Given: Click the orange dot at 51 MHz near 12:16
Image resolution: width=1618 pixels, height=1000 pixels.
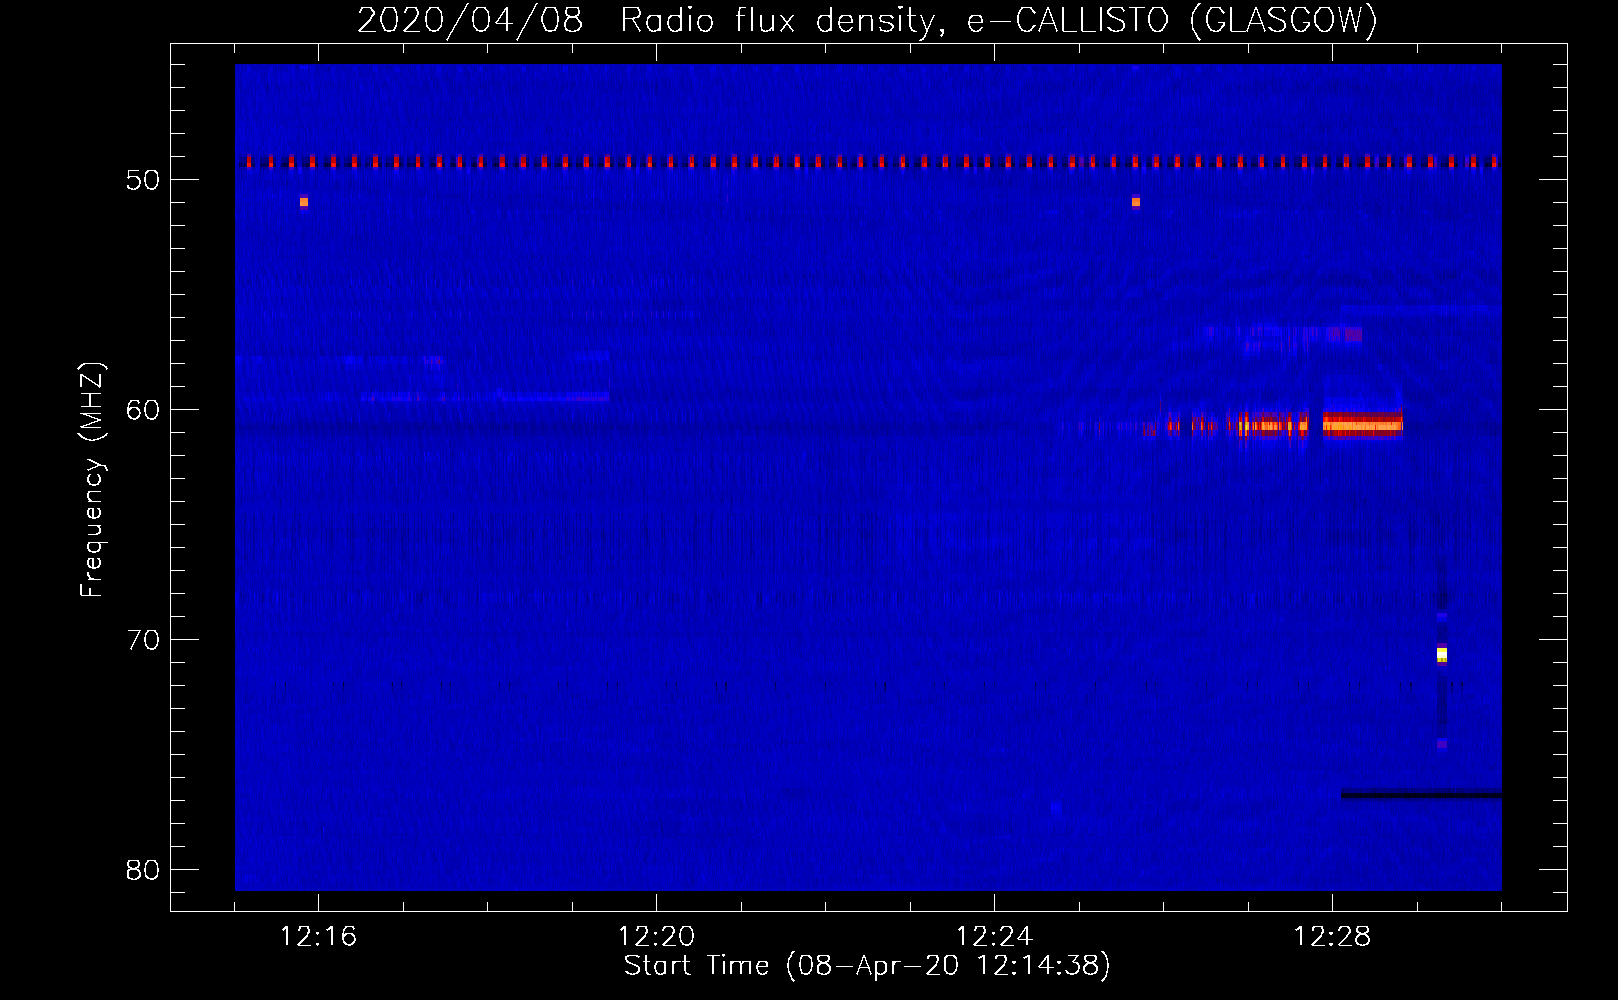Looking at the screenshot, I should pos(304,202).
